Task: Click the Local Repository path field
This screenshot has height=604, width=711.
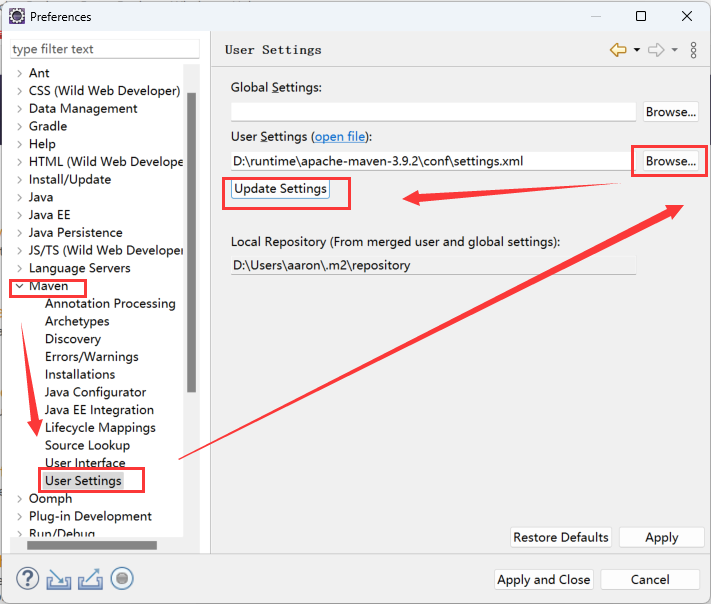Action: pyautogui.click(x=433, y=265)
